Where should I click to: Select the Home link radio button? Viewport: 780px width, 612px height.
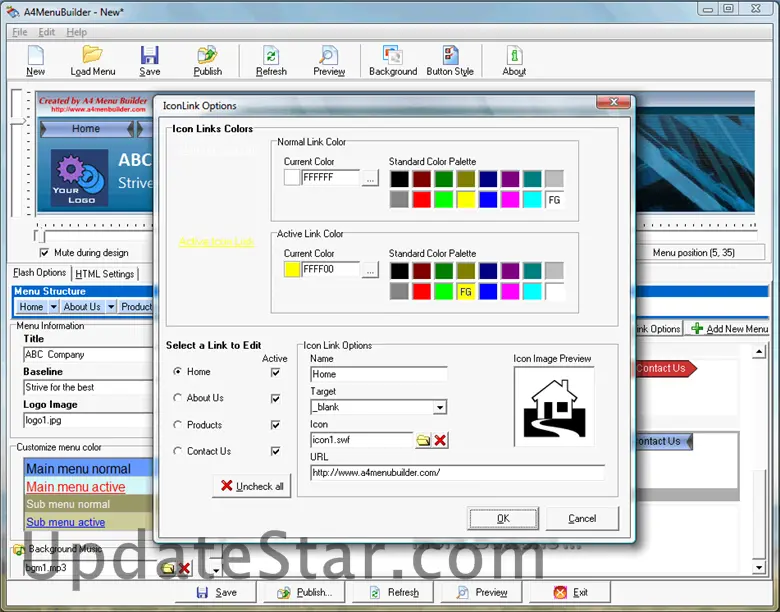click(178, 371)
